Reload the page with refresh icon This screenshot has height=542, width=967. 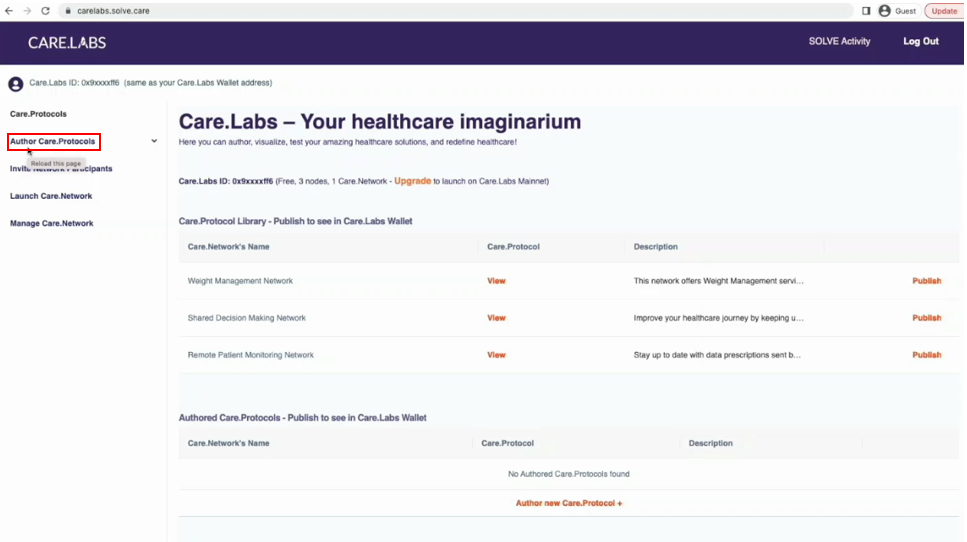pos(45,11)
